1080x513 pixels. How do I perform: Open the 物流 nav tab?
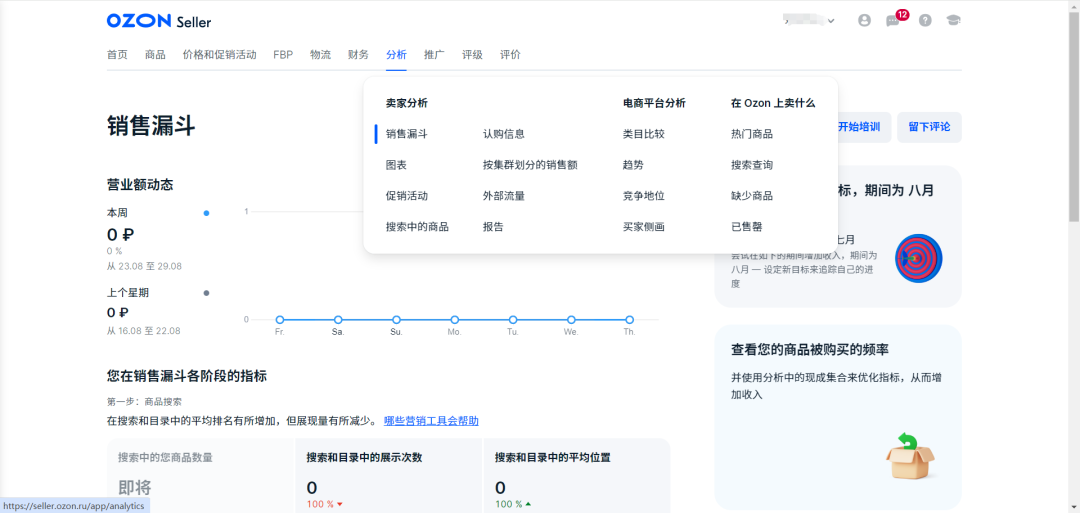(320, 55)
